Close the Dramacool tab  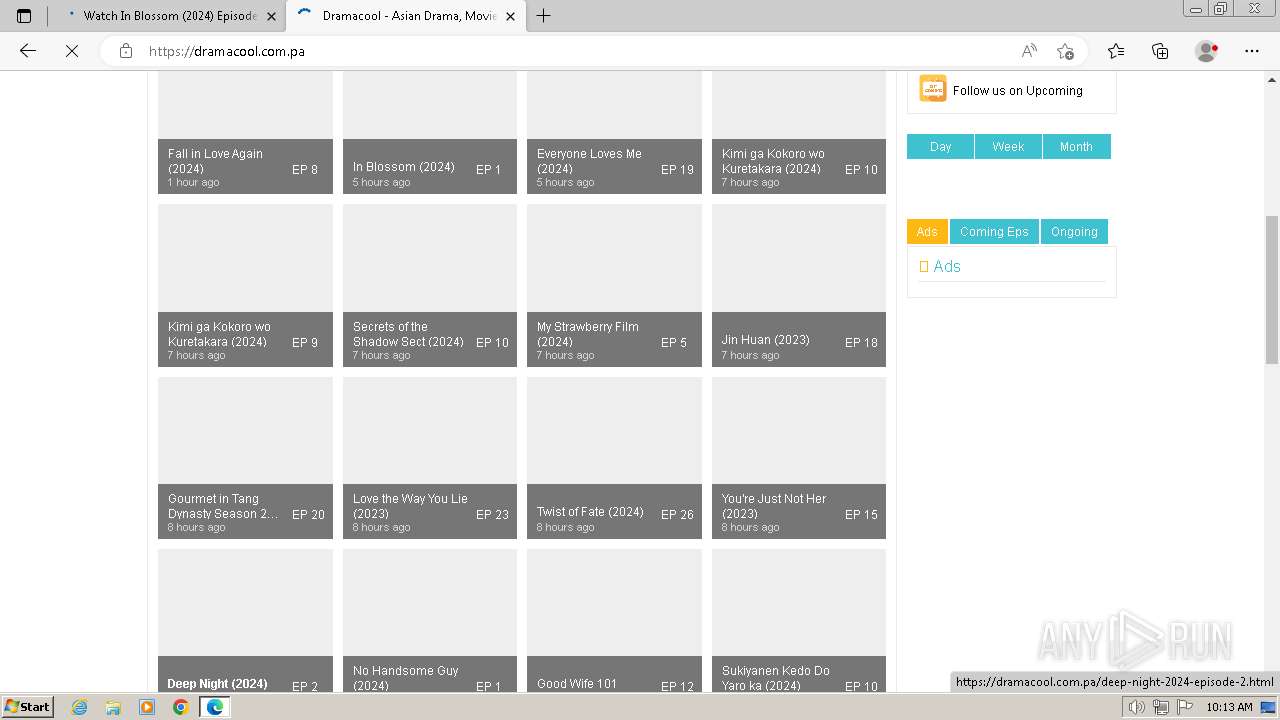pos(511,16)
